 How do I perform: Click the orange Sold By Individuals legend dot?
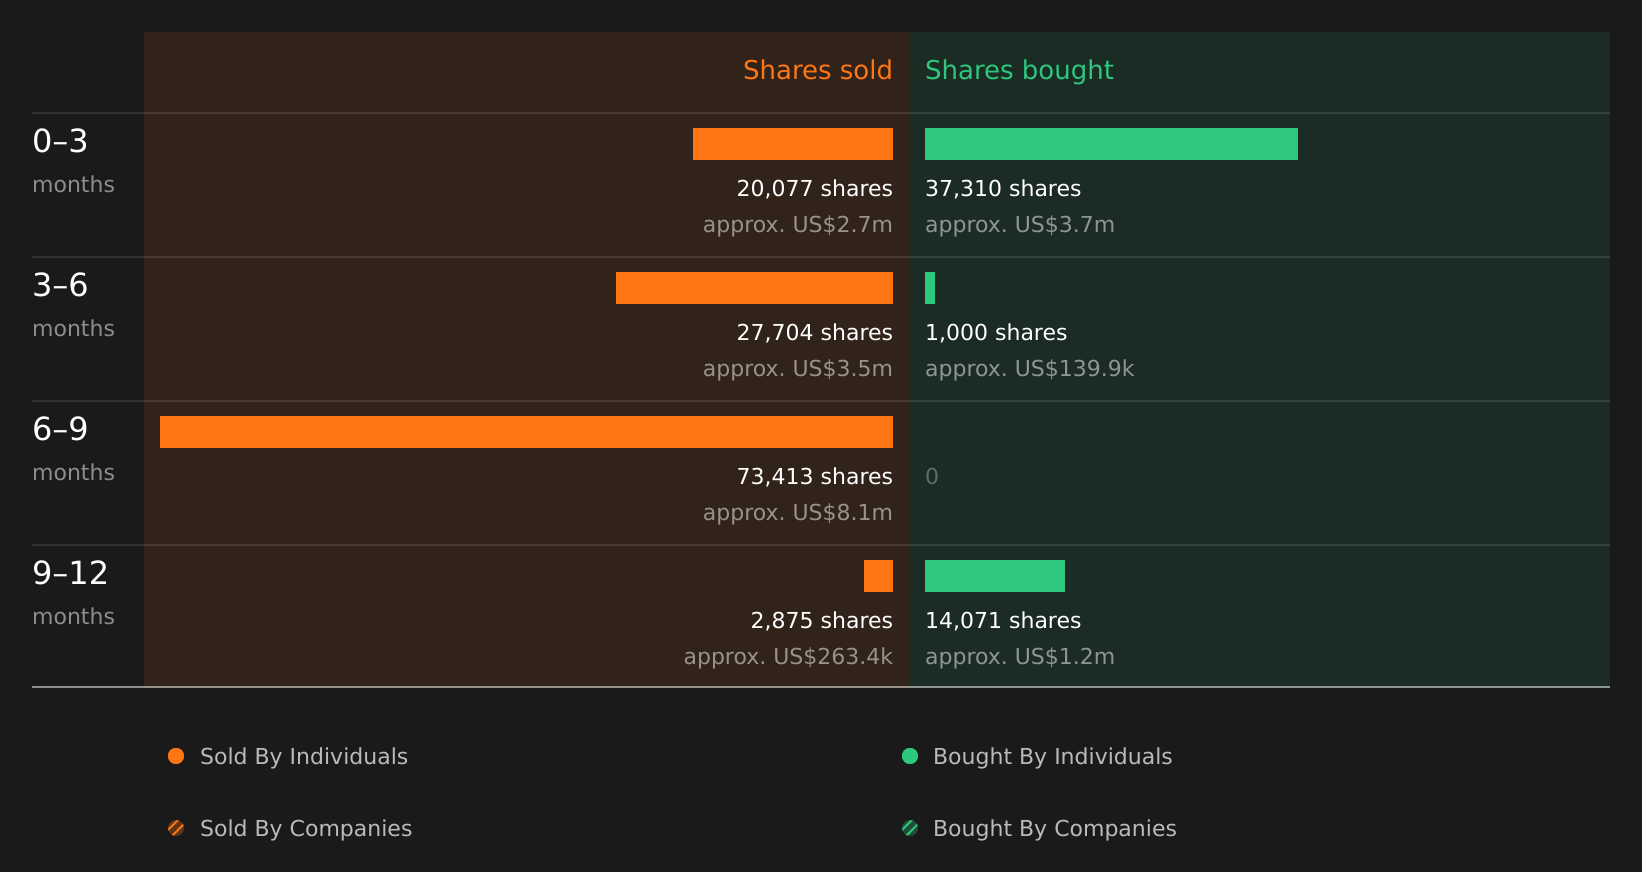coord(176,756)
